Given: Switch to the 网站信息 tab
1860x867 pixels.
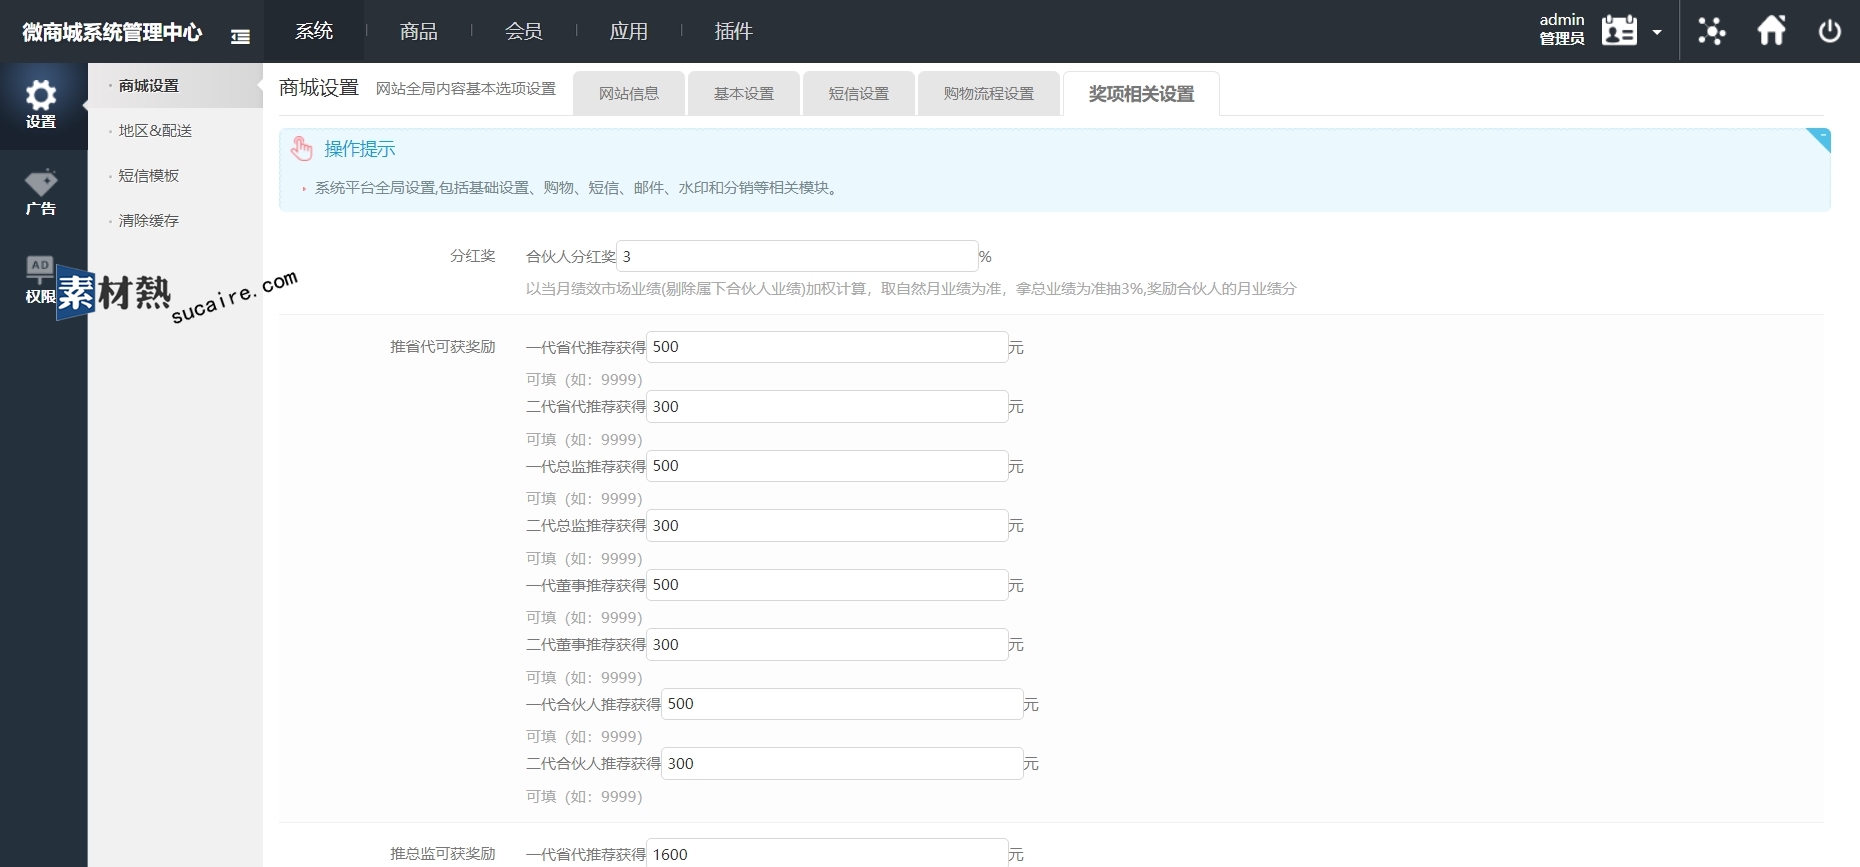Looking at the screenshot, I should click(629, 93).
